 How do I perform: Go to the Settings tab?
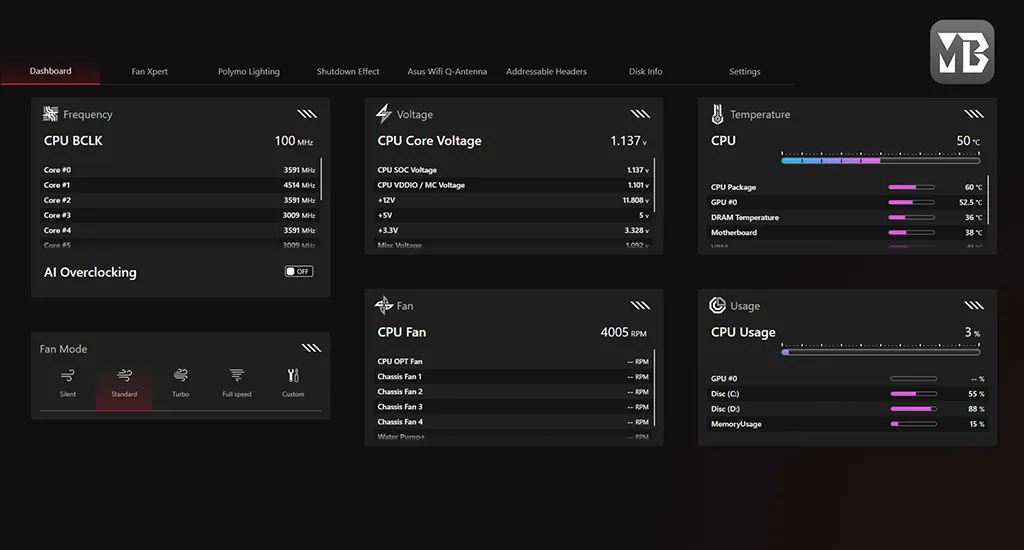744,72
